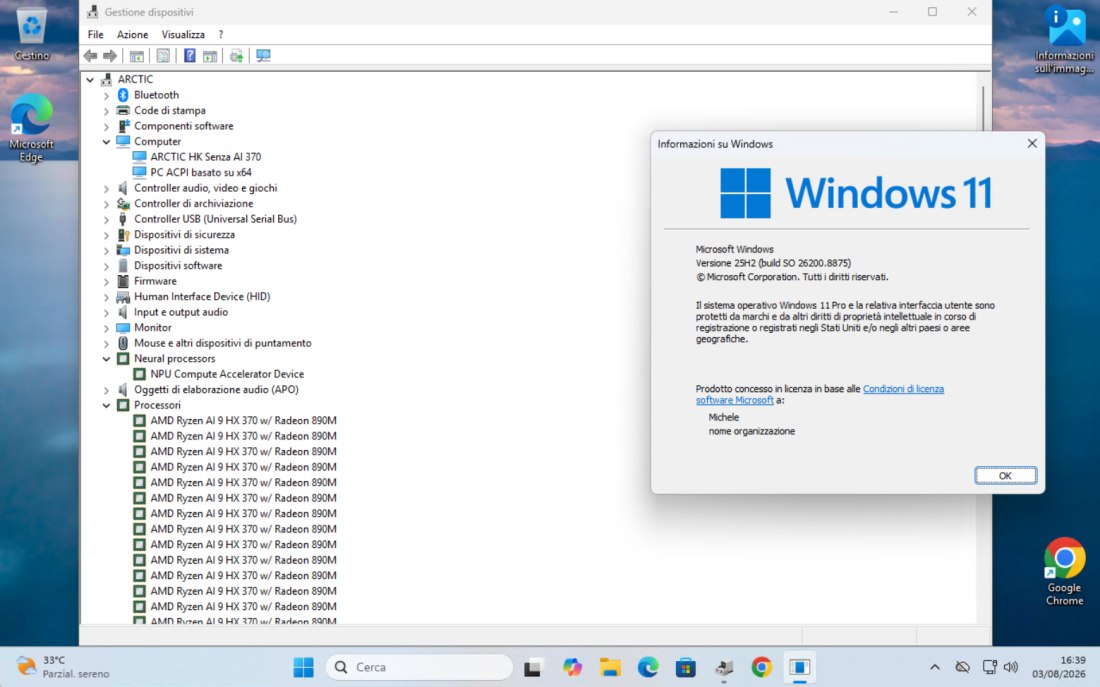Expand the Monitor category
This screenshot has height=687, width=1100.
click(x=106, y=328)
